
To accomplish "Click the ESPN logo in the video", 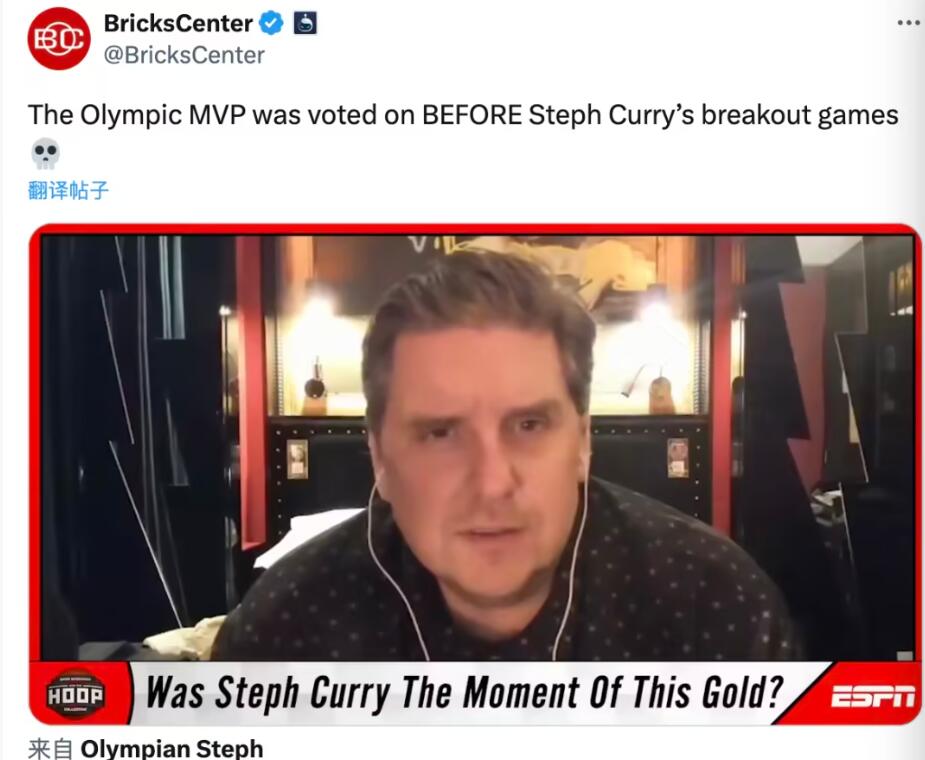I will point(873,696).
